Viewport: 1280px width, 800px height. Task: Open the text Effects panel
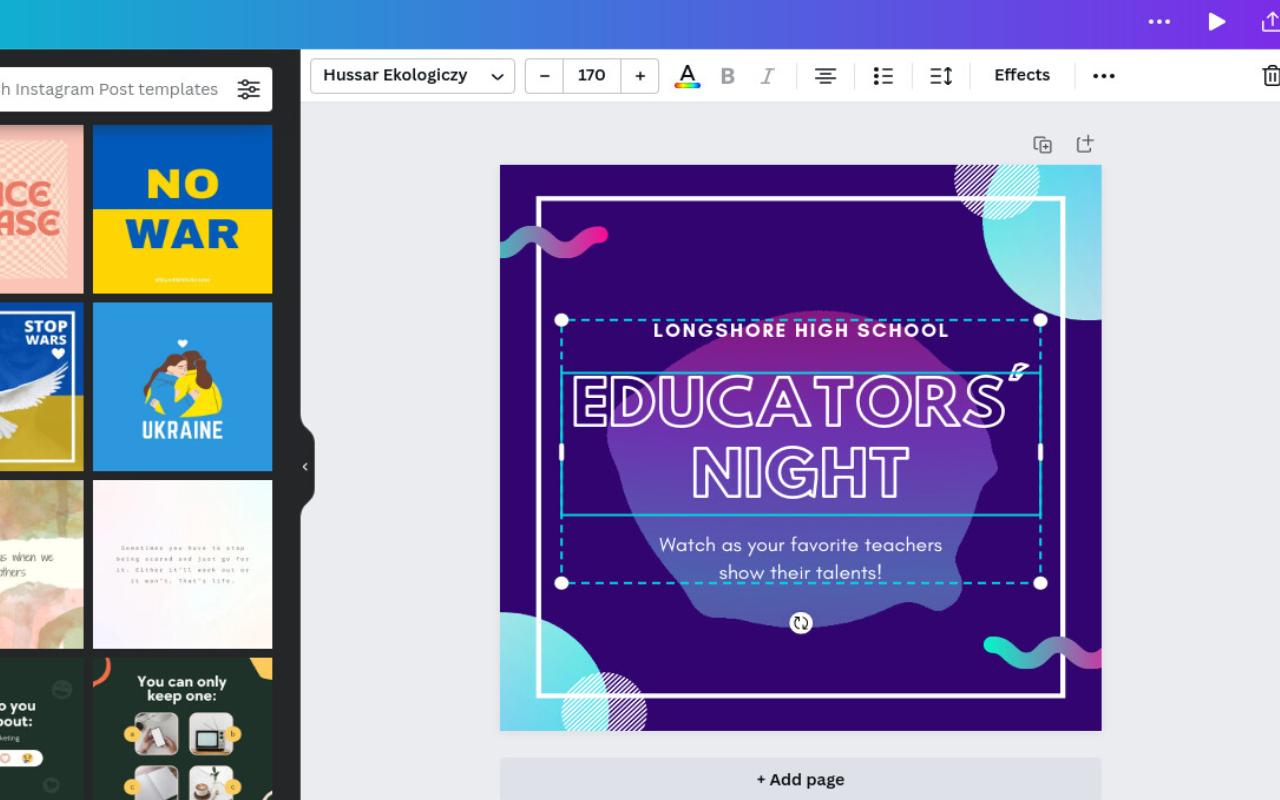1022,75
